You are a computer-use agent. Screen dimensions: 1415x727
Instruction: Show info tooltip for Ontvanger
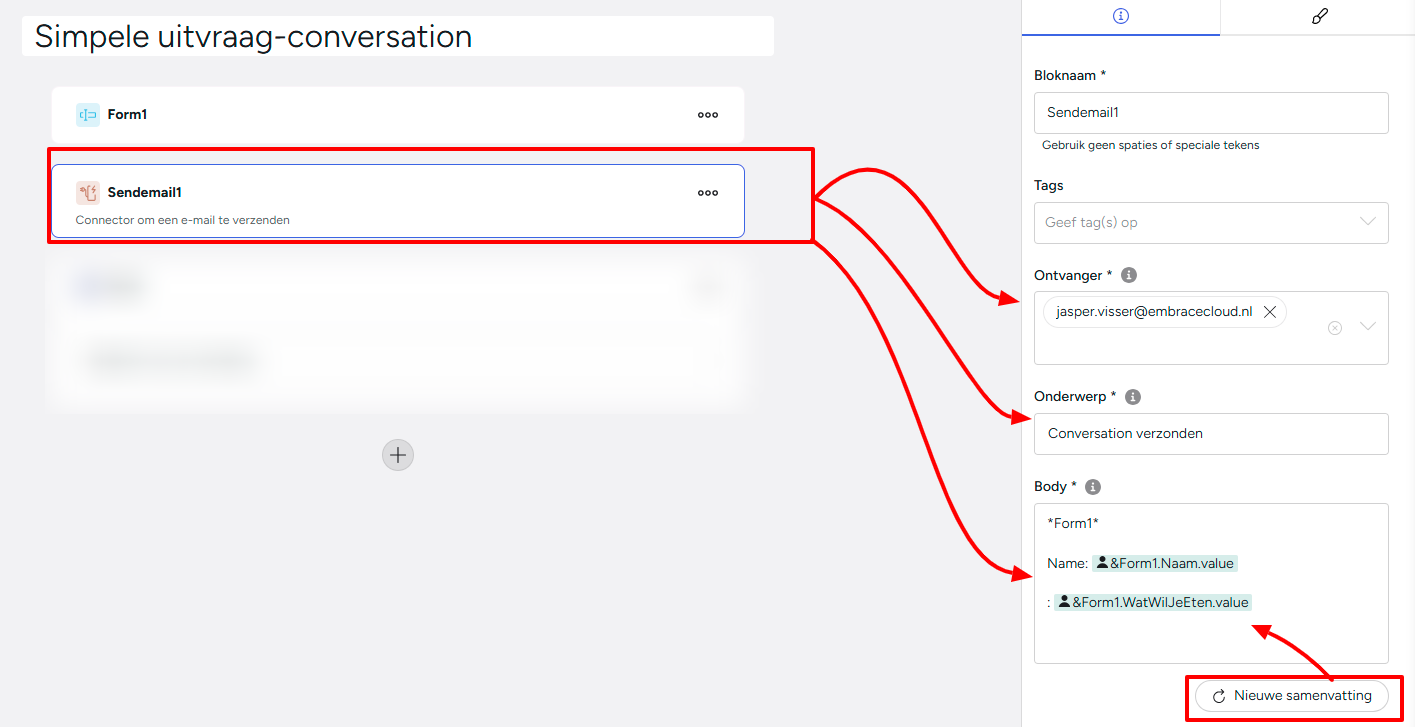[x=1129, y=275]
